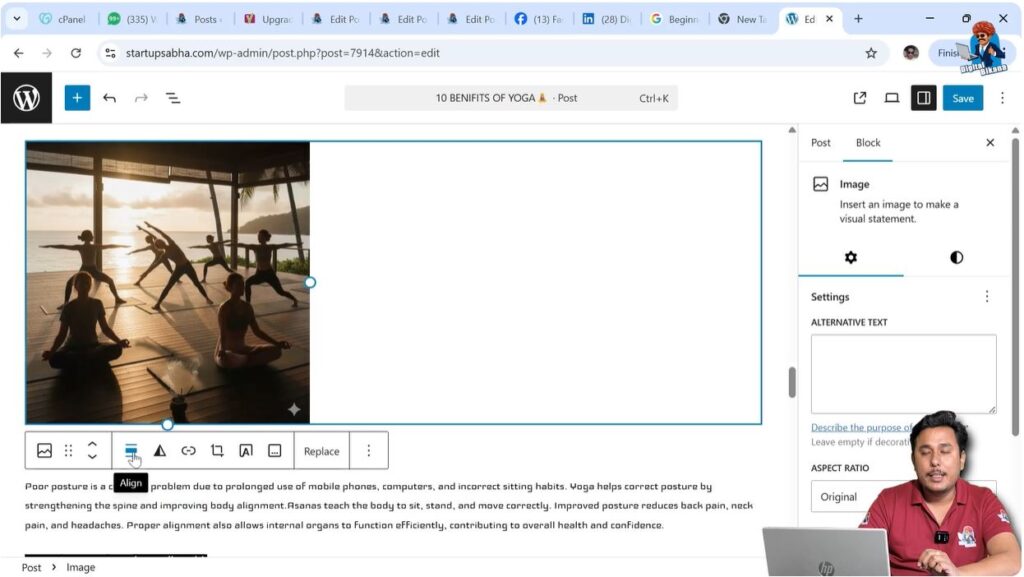This screenshot has width=1024, height=577.
Task: Toggle the settings sidebar panel
Action: [923, 97]
